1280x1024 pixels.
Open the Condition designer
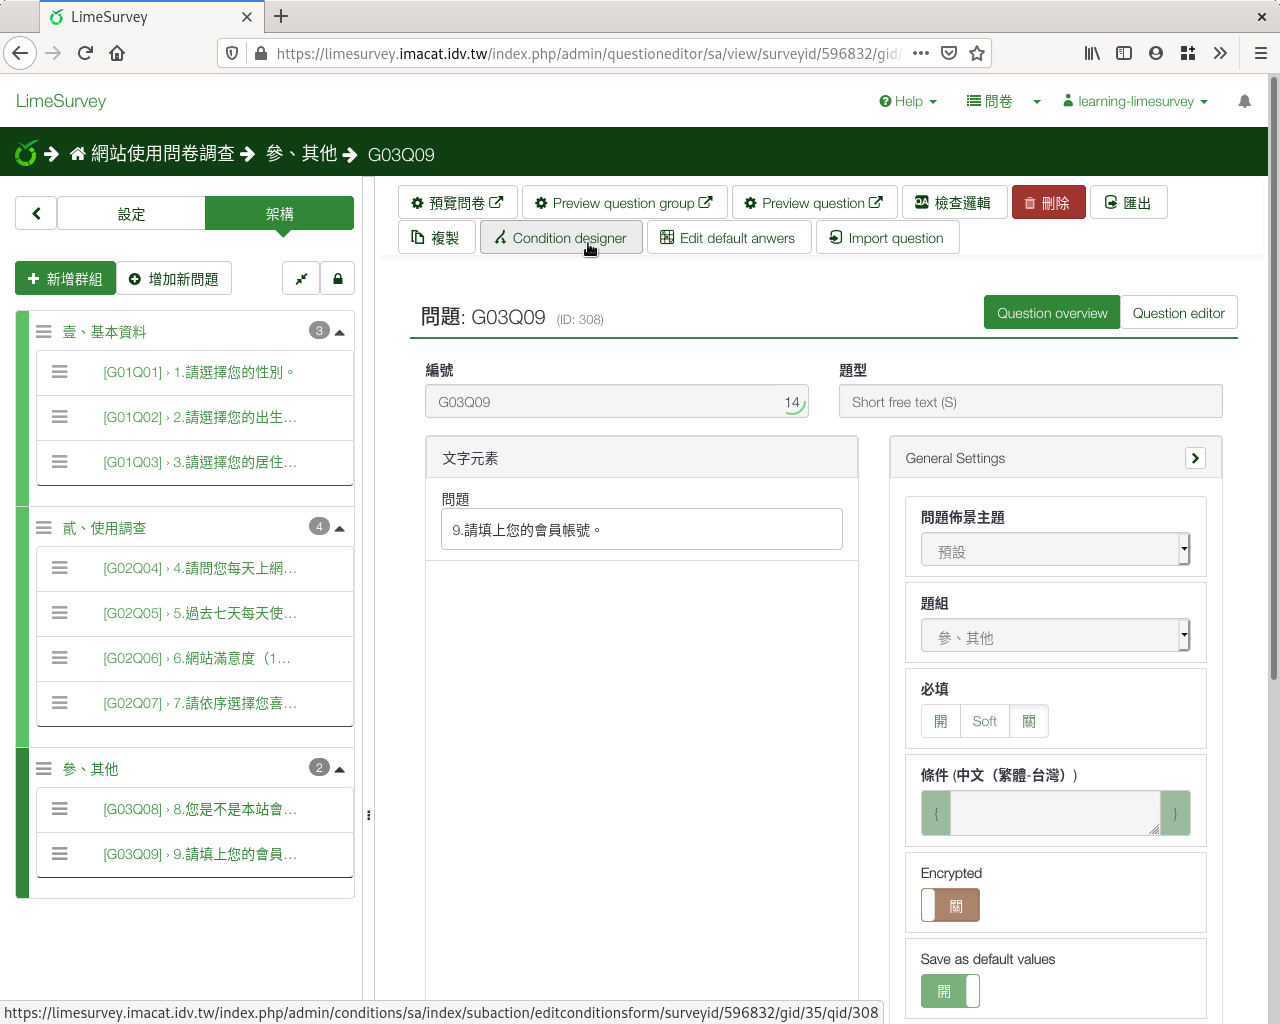(x=561, y=238)
